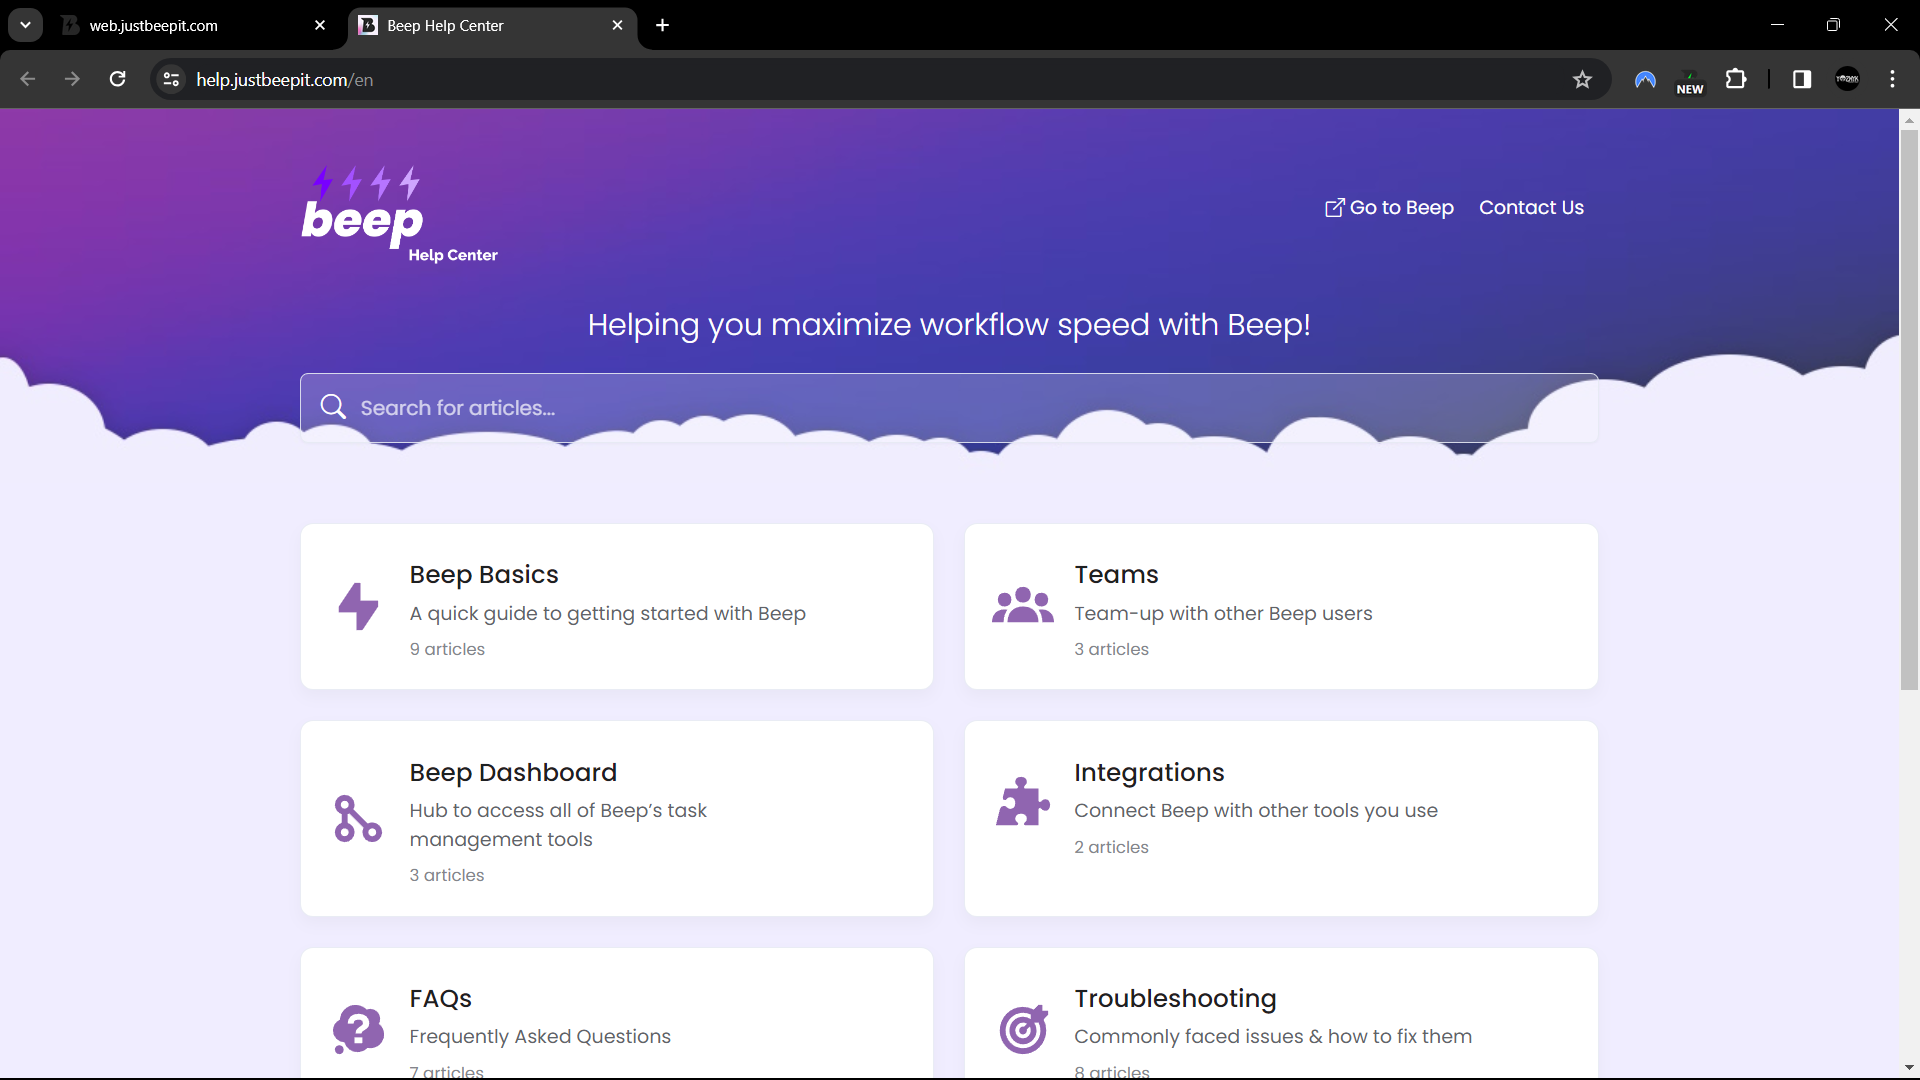Open the Troubleshooting collection title
This screenshot has width=1920, height=1080.
1175,999
